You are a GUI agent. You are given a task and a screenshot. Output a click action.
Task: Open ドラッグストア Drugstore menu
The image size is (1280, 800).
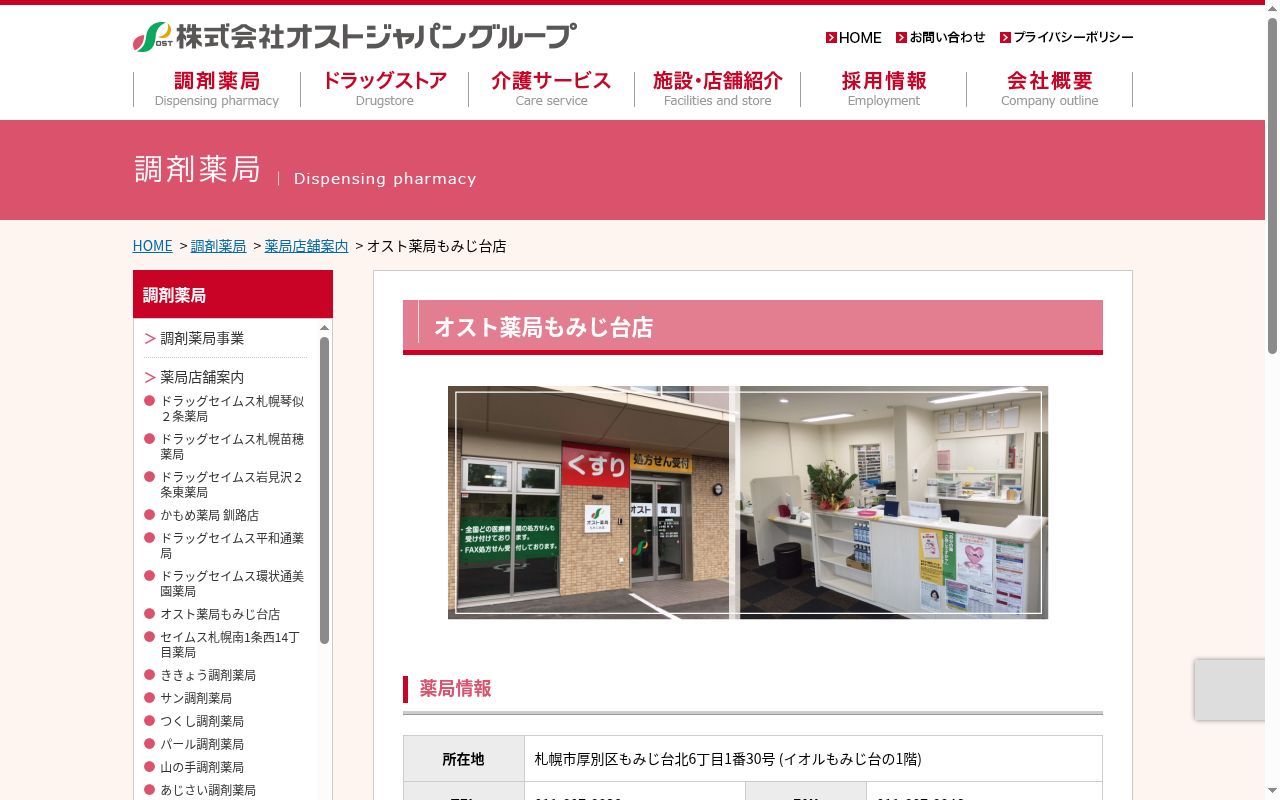tap(384, 89)
